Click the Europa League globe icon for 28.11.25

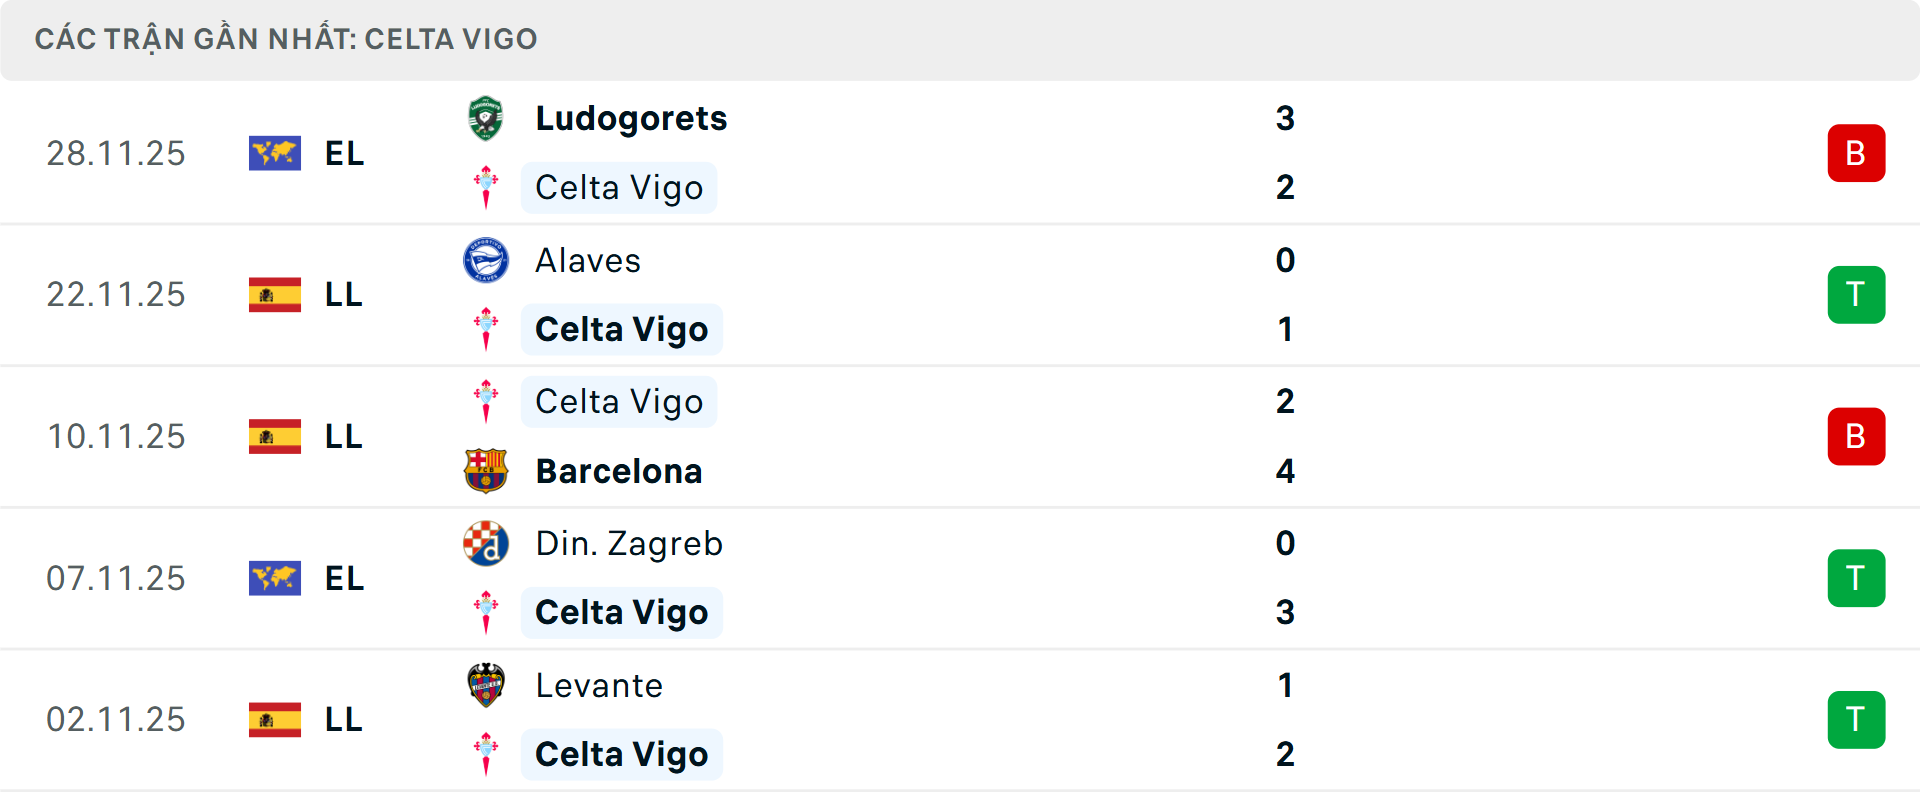(274, 153)
